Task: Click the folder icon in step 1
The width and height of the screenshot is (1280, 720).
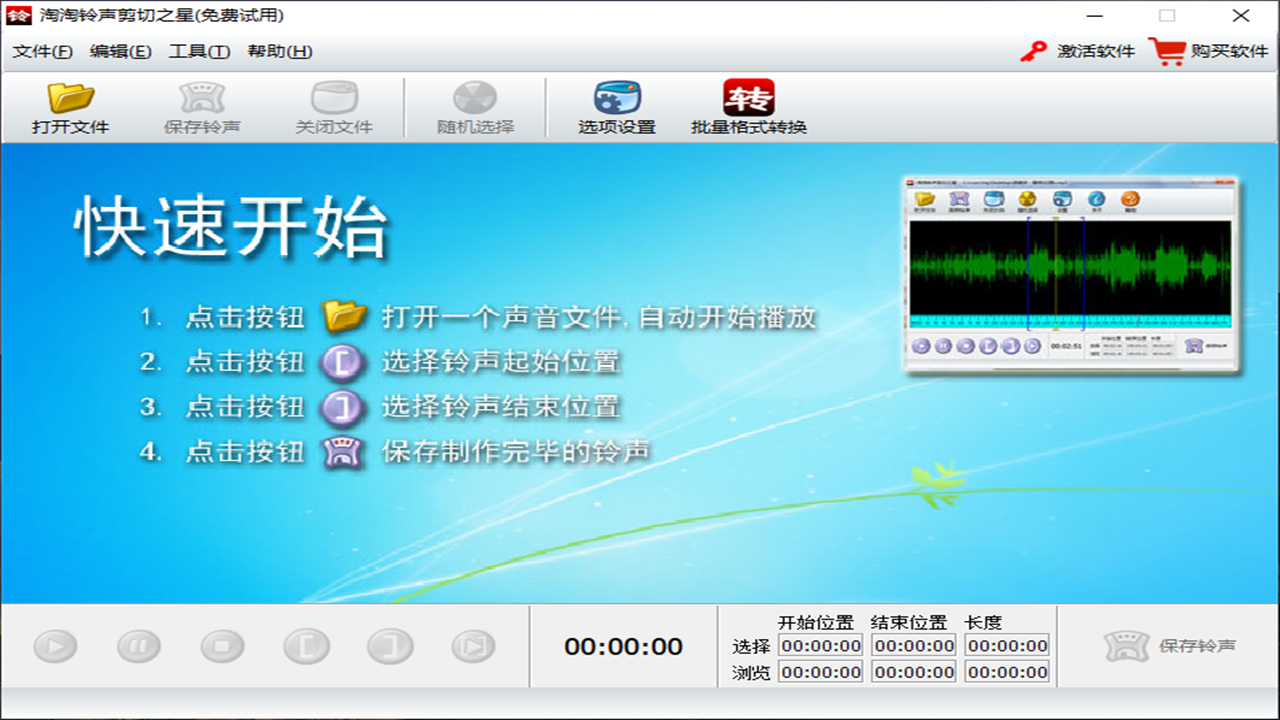Action: (346, 317)
